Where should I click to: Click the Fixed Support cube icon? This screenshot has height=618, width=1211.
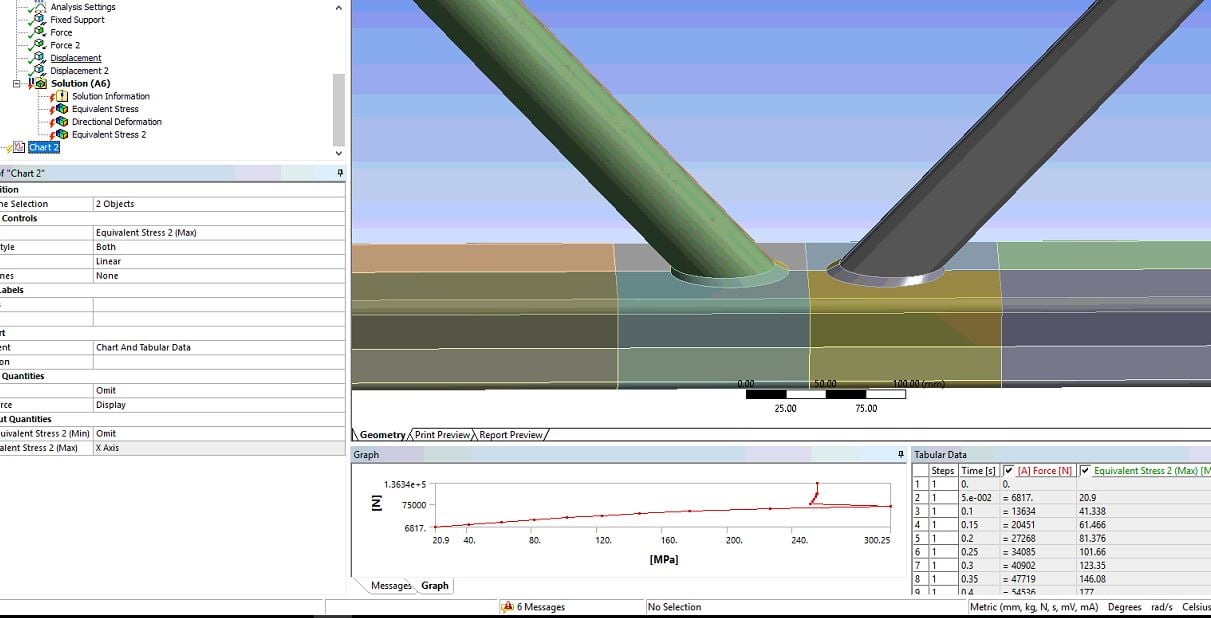39,20
